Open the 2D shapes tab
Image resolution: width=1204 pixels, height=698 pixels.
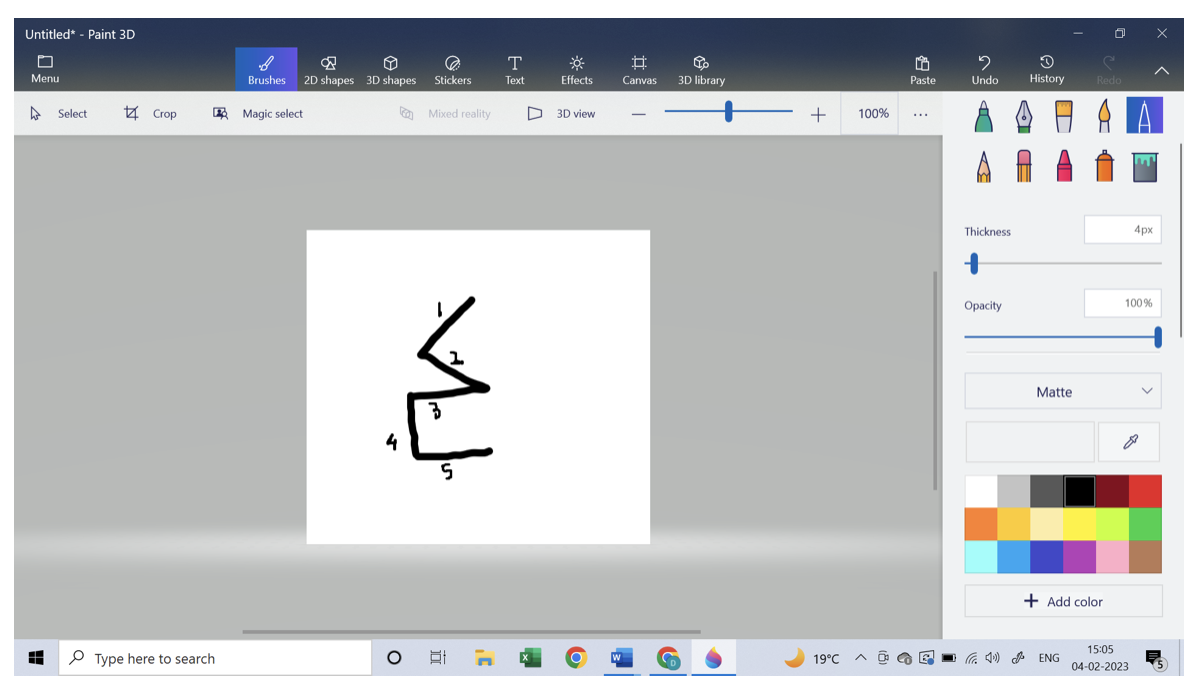329,70
